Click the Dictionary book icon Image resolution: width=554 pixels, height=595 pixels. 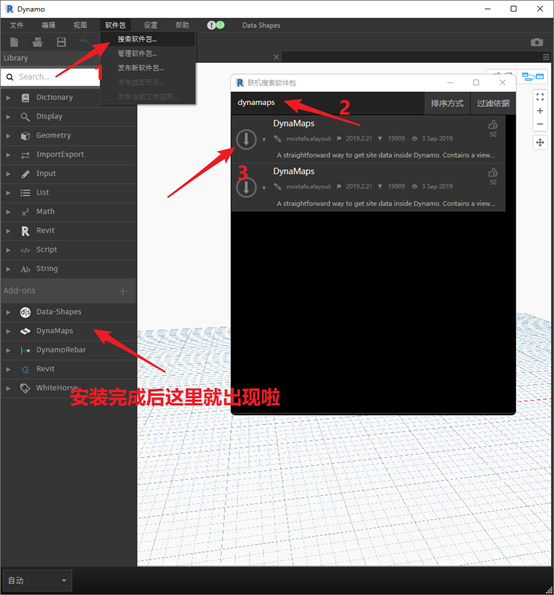coord(25,98)
